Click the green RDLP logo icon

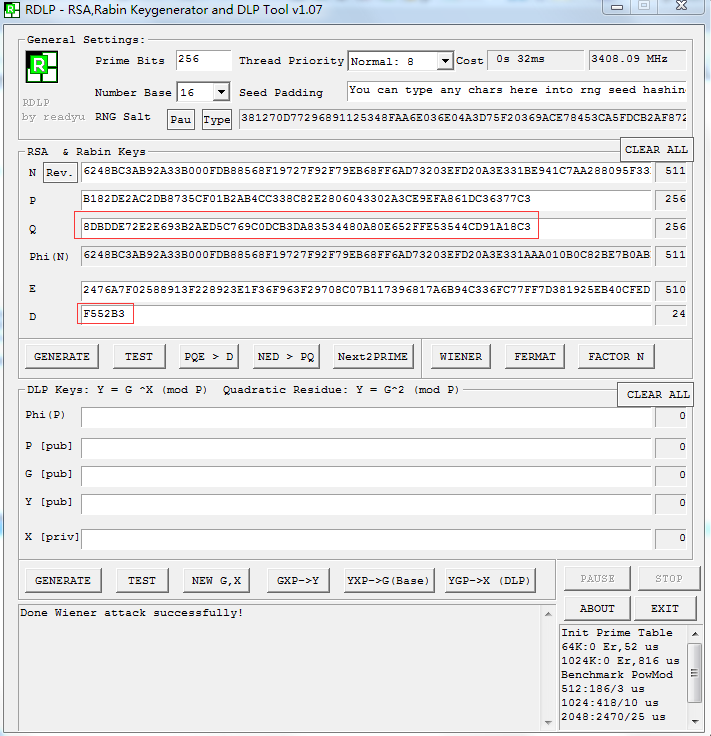pos(41,67)
